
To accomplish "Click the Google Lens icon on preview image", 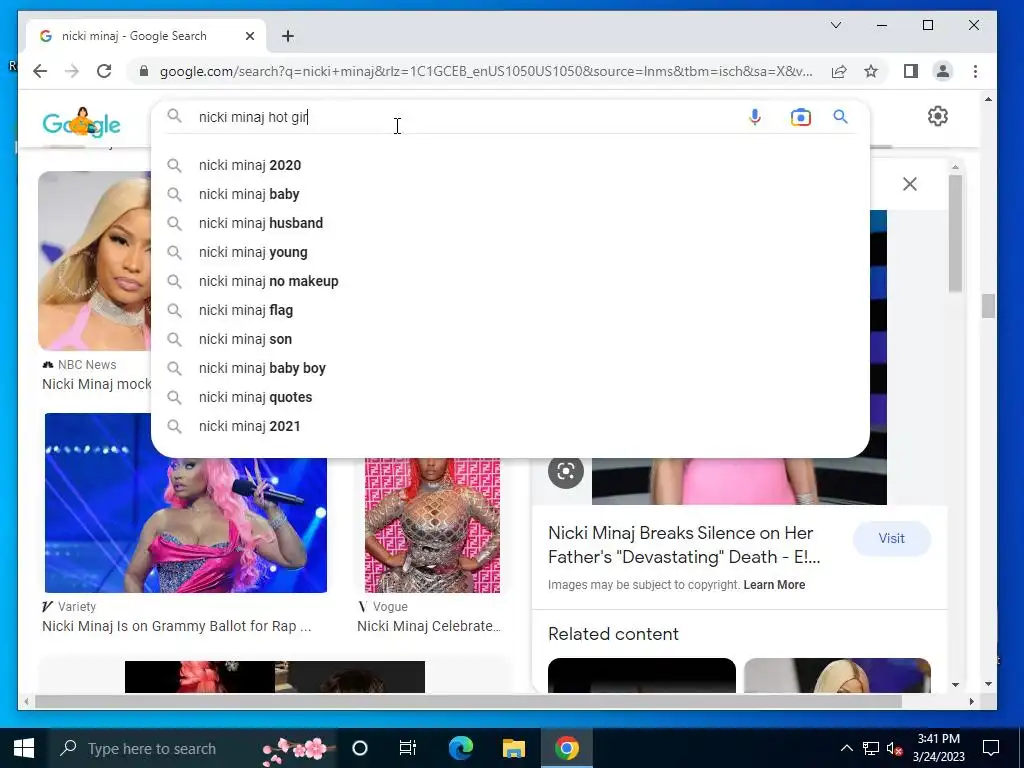I will coord(566,471).
